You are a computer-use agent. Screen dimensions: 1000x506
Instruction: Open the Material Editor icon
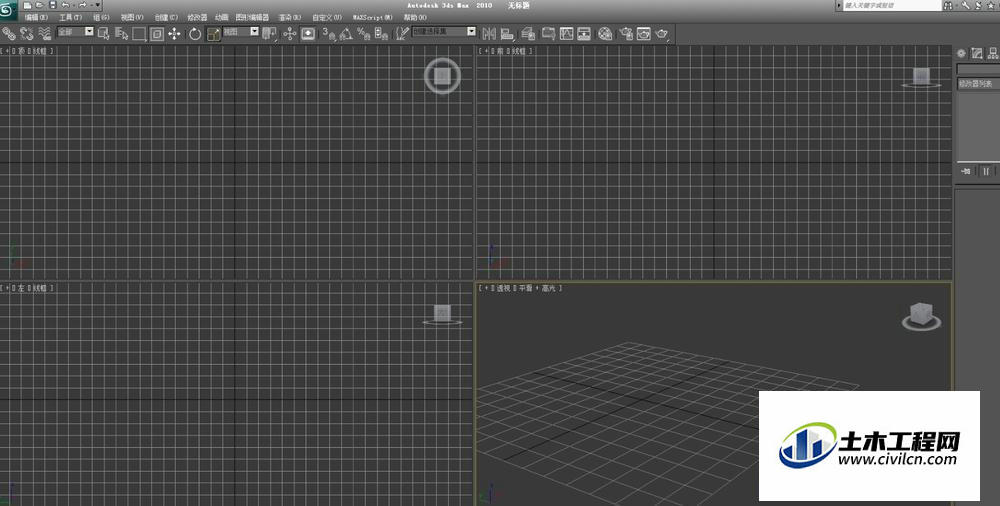pyautogui.click(x=605, y=33)
